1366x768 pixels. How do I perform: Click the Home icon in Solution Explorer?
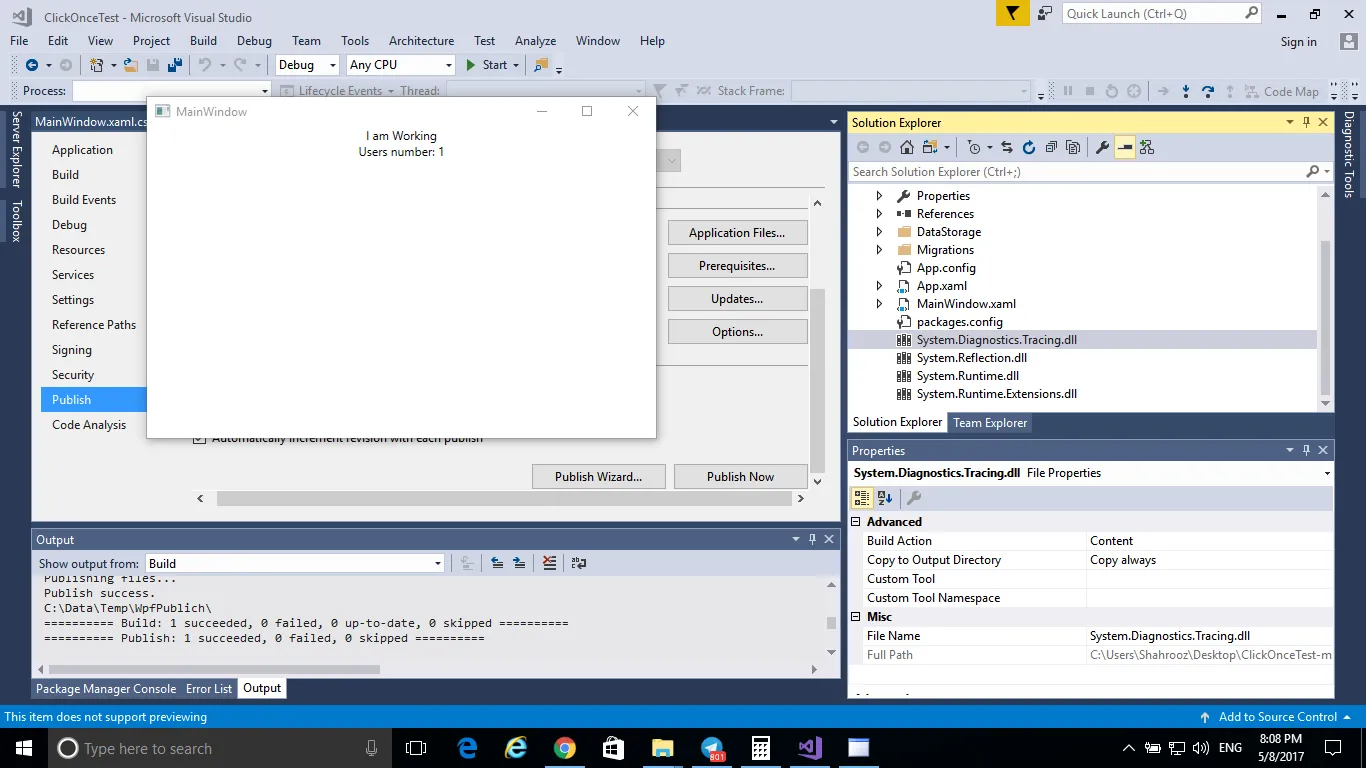pyautogui.click(x=907, y=147)
